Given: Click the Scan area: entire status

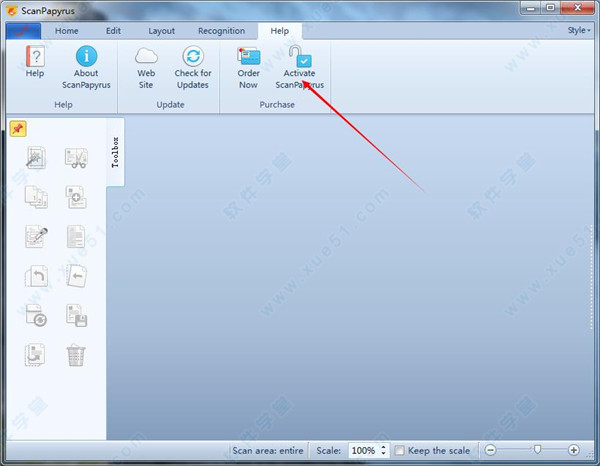Looking at the screenshot, I should [x=268, y=450].
